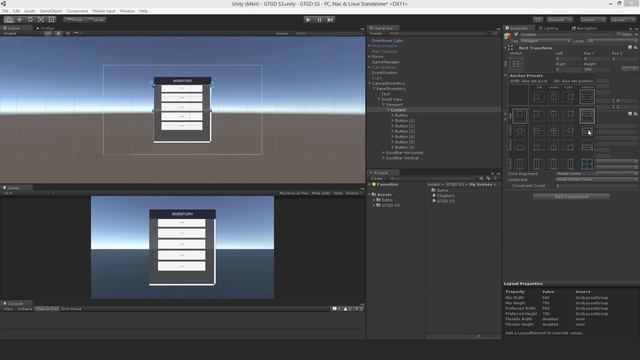Select the Hand tool in the toolbar
Screen dimensions: 640x360
pos(9,20)
